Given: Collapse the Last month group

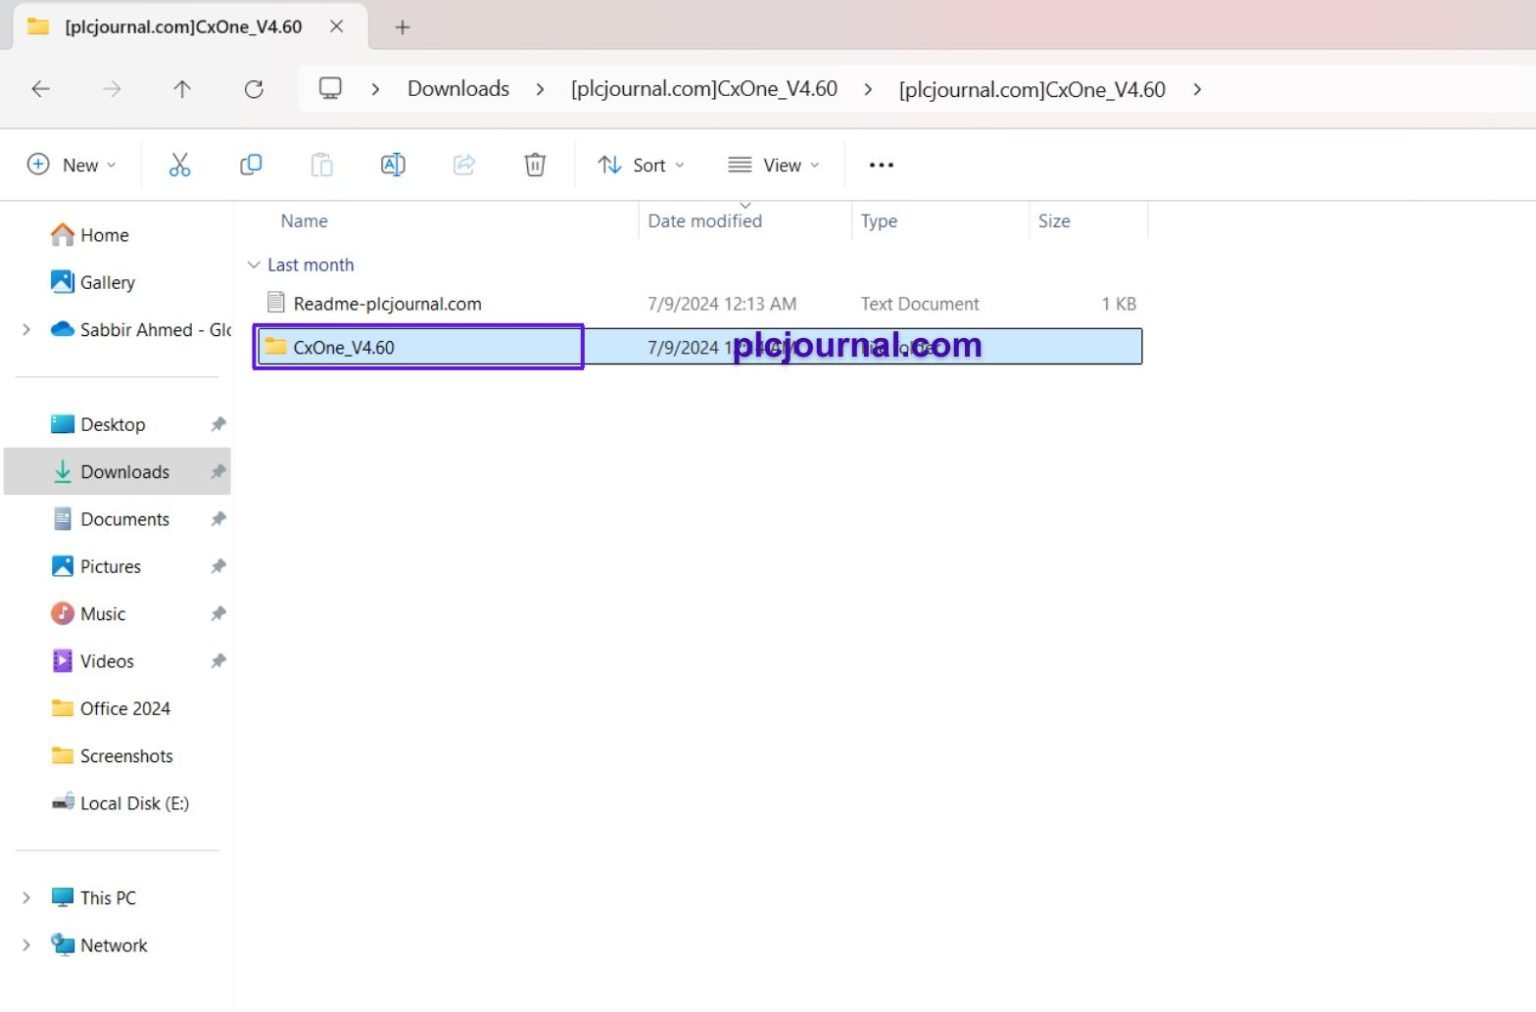Looking at the screenshot, I should (x=254, y=264).
